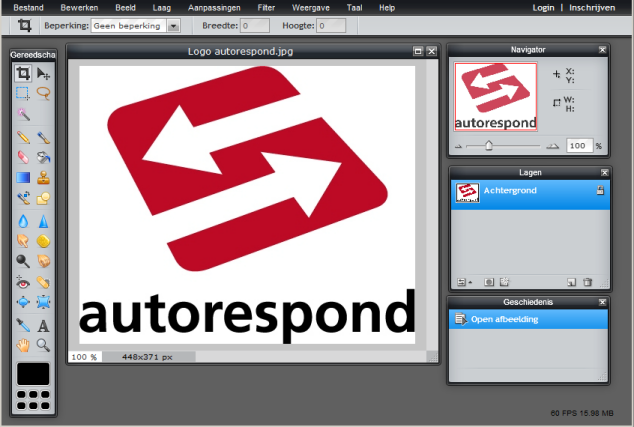Open the Help menu

[x=387, y=8]
